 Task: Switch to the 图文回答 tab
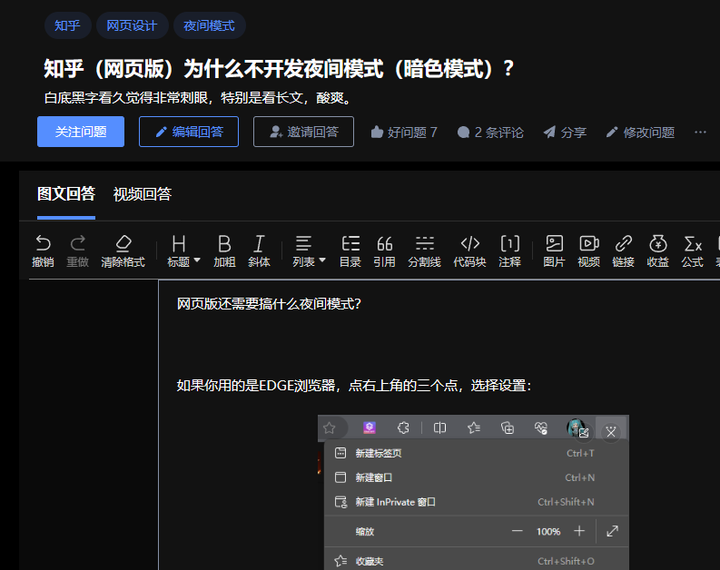point(66,194)
